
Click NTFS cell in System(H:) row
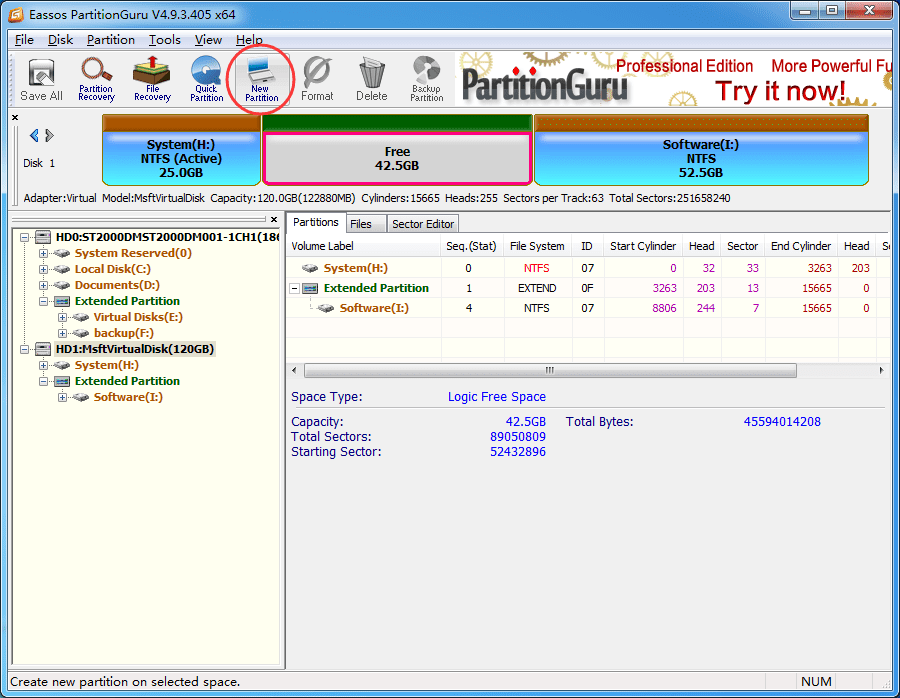pos(537,268)
